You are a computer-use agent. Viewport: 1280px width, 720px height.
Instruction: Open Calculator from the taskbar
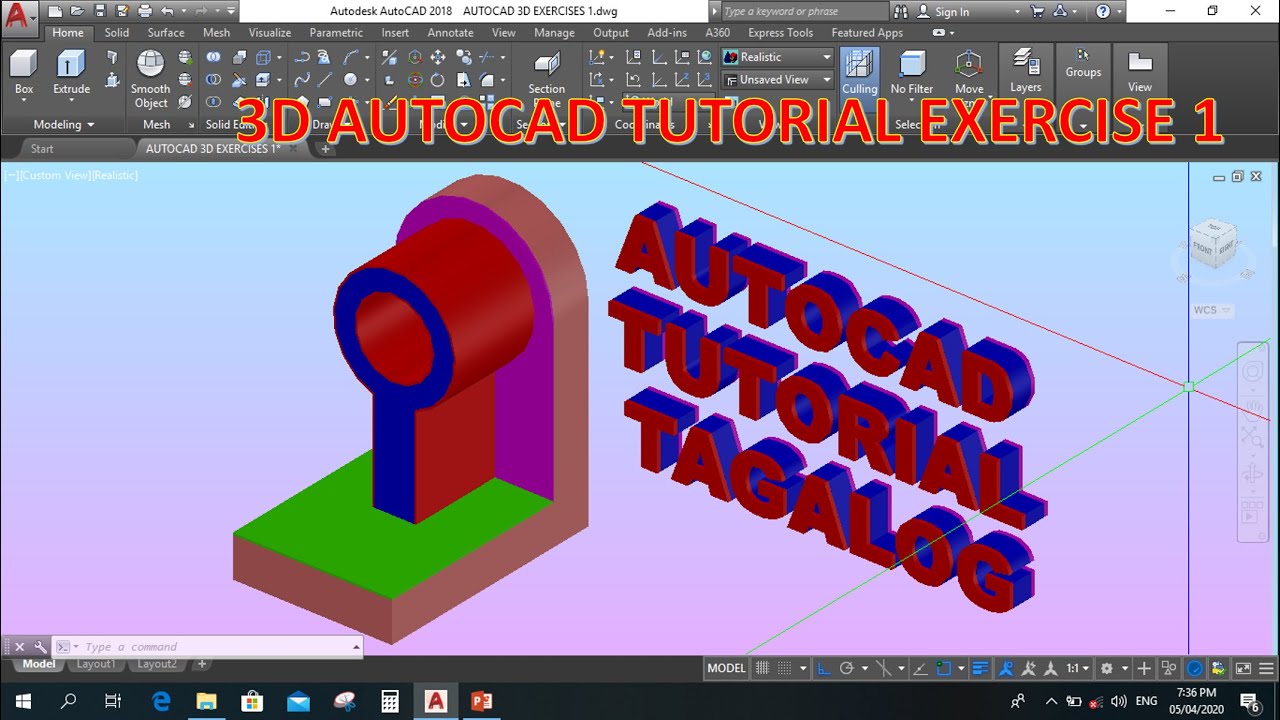coord(390,701)
